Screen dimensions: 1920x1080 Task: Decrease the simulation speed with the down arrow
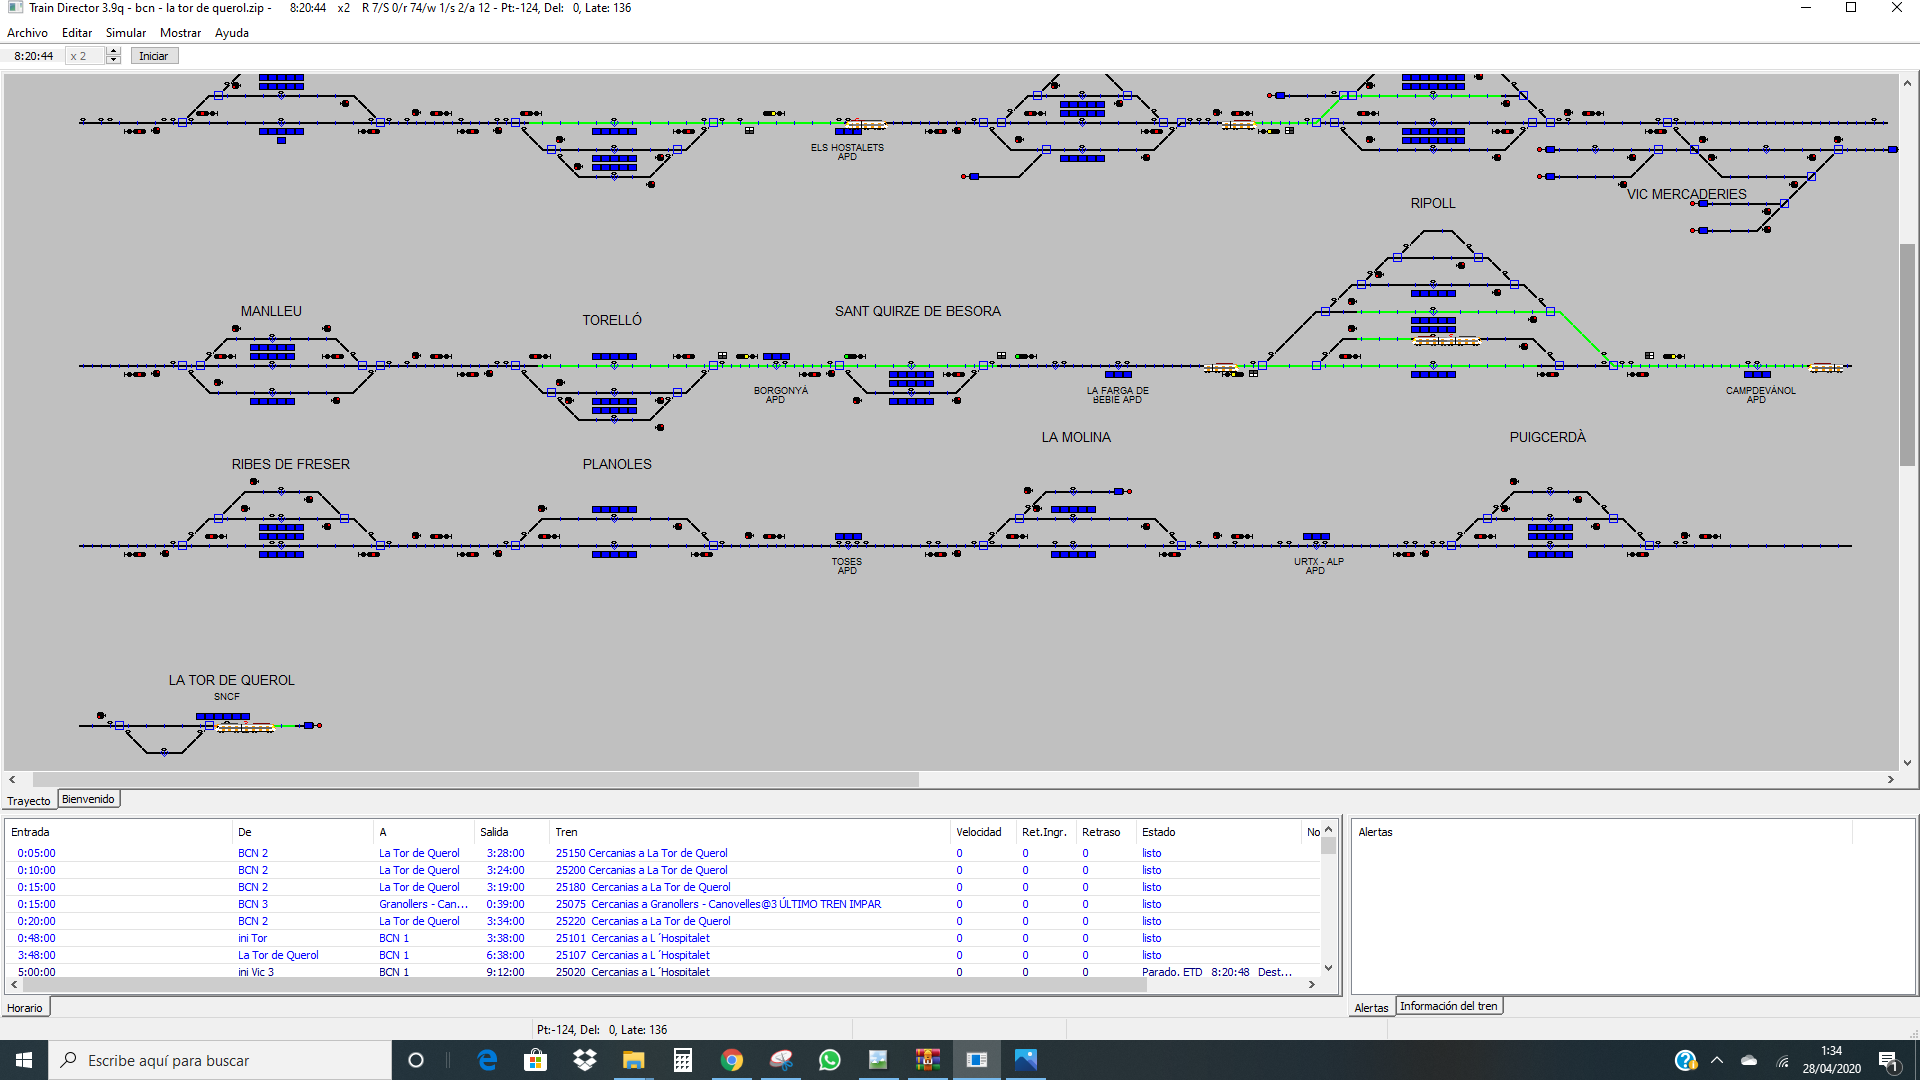114,60
